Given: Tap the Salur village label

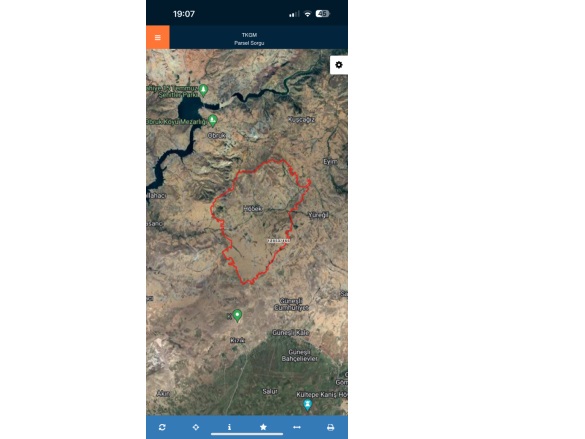Looking at the screenshot, I should [270, 391].
